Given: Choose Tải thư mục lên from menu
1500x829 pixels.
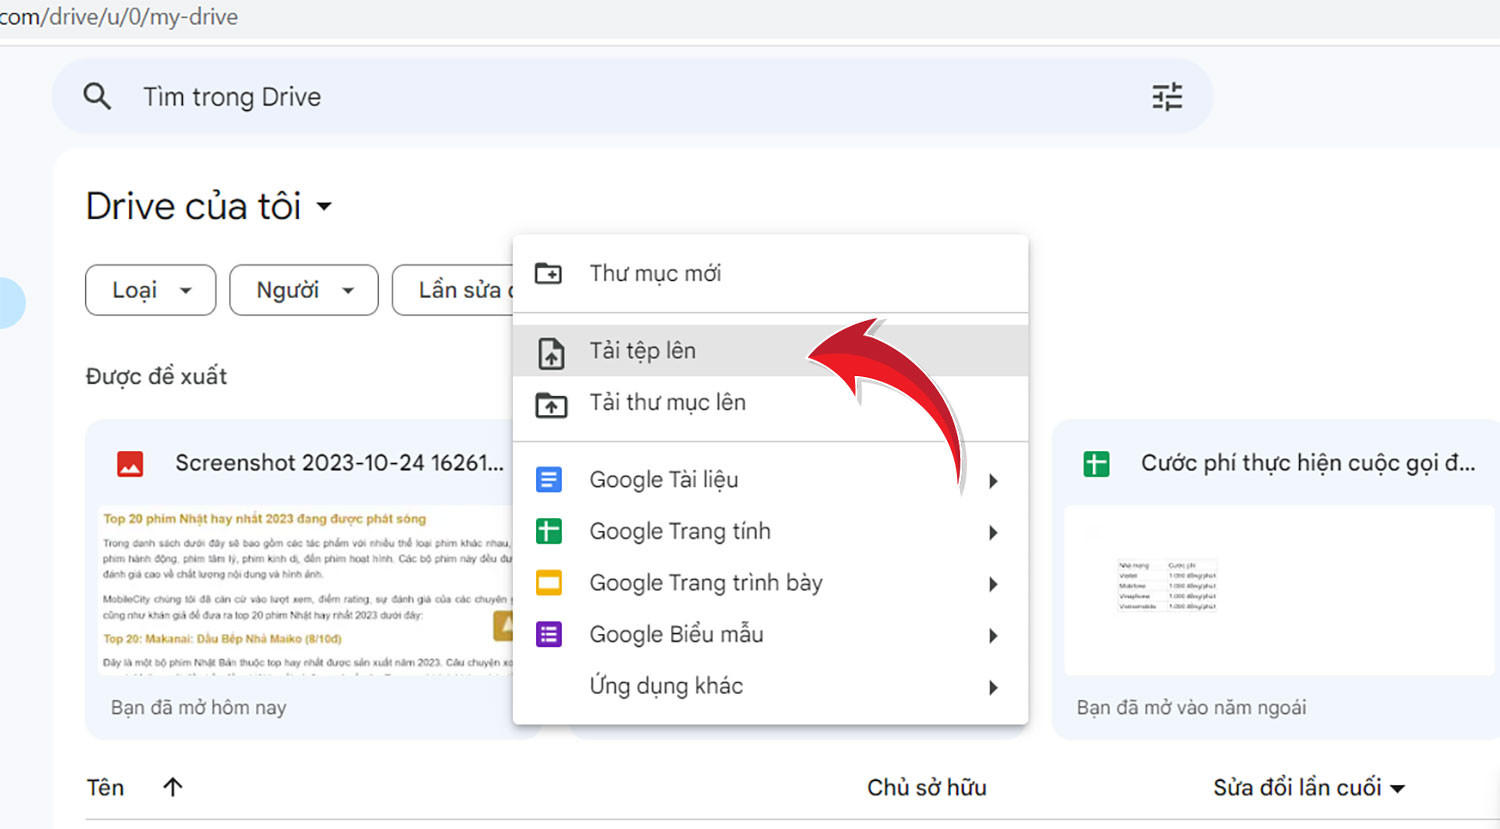Looking at the screenshot, I should (x=770, y=403).
